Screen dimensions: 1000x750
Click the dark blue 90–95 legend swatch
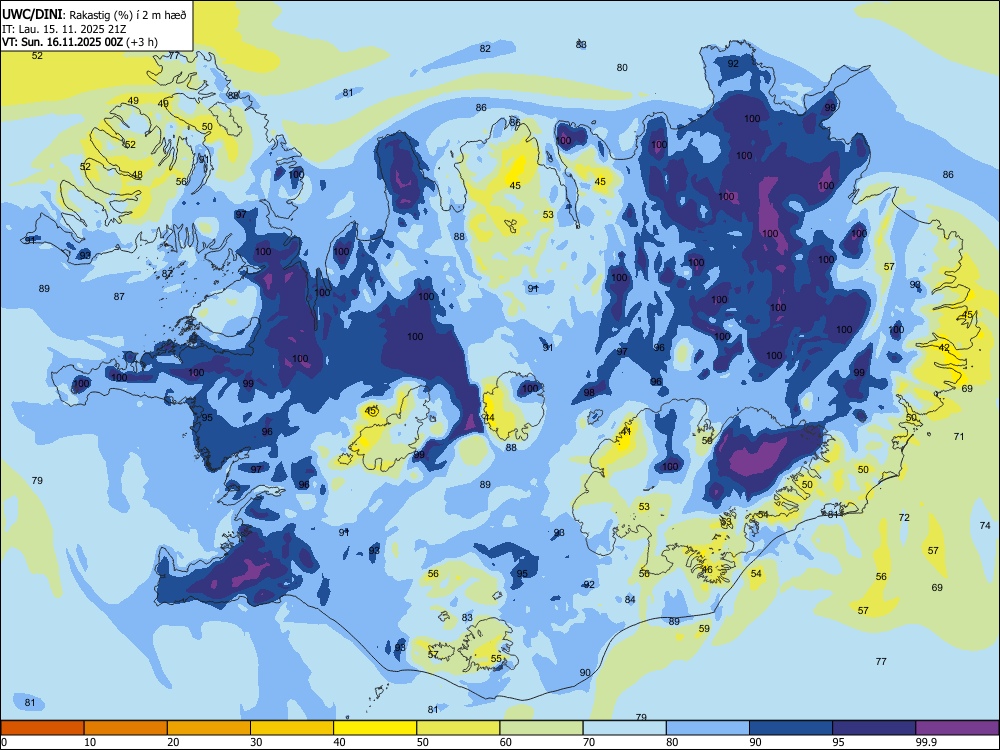[x=791, y=728]
